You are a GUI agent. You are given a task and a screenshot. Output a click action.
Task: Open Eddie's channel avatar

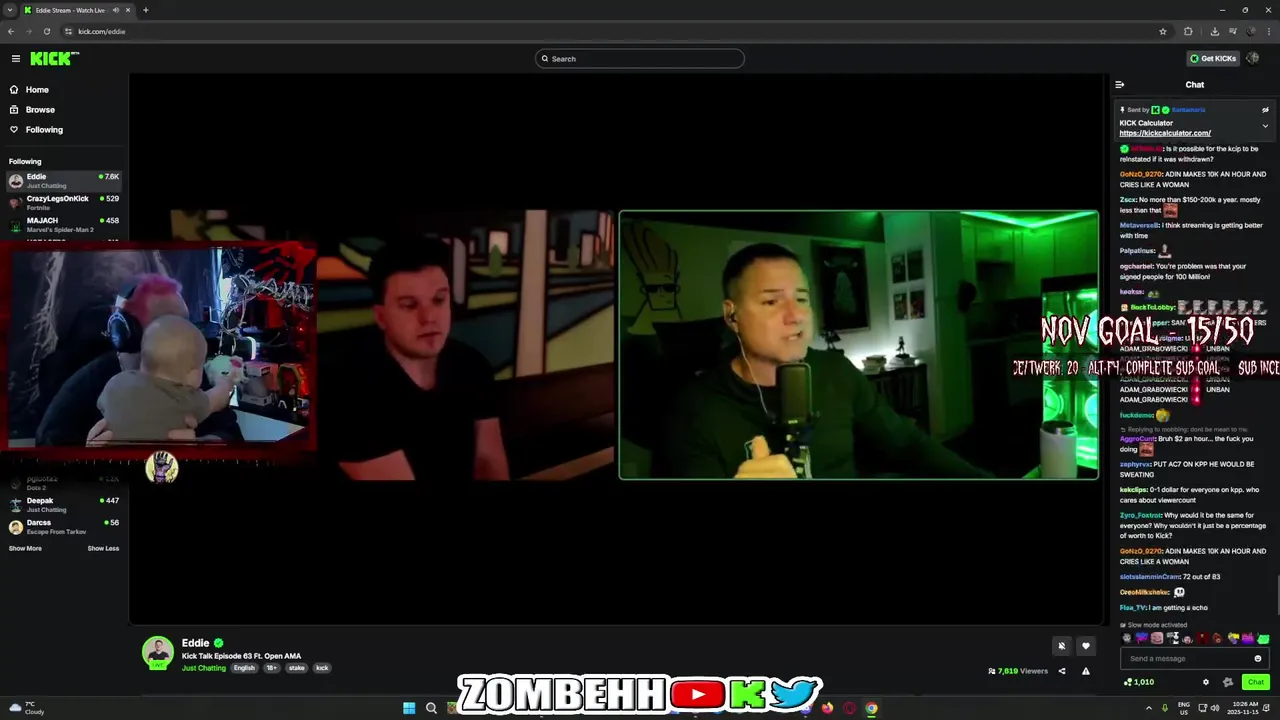158,652
